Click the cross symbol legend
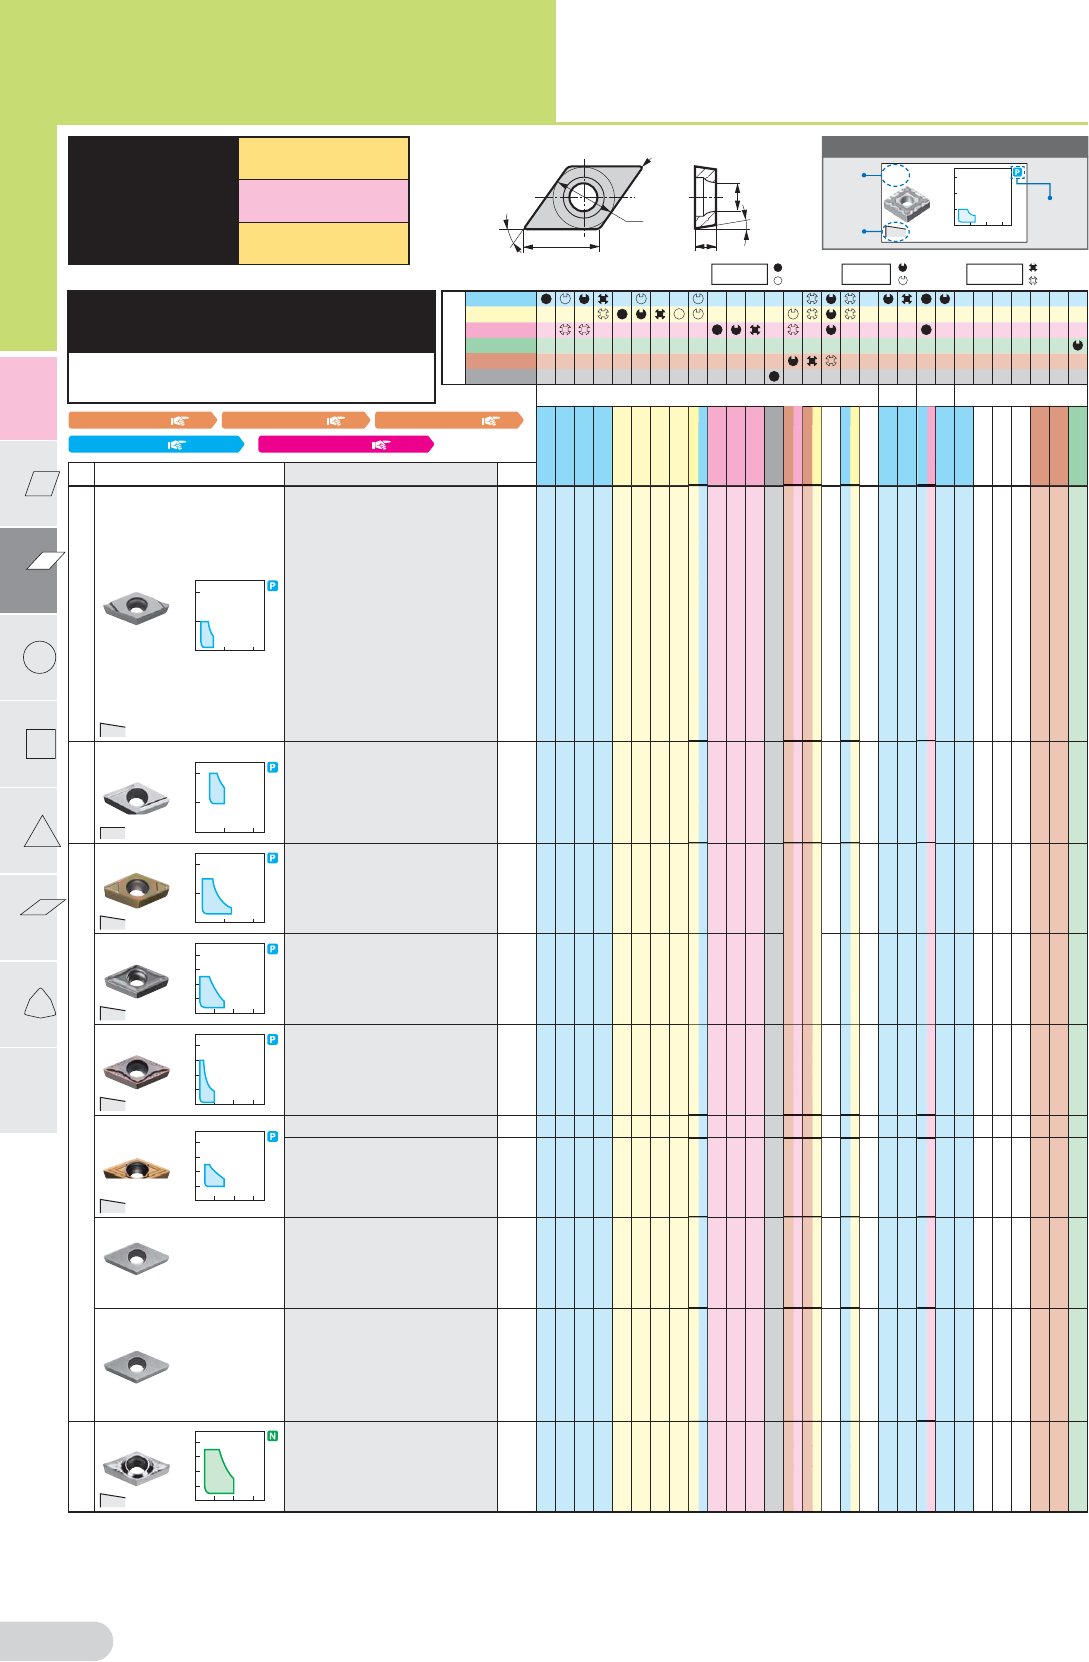This screenshot has width=1089, height=1662. [x=1033, y=274]
